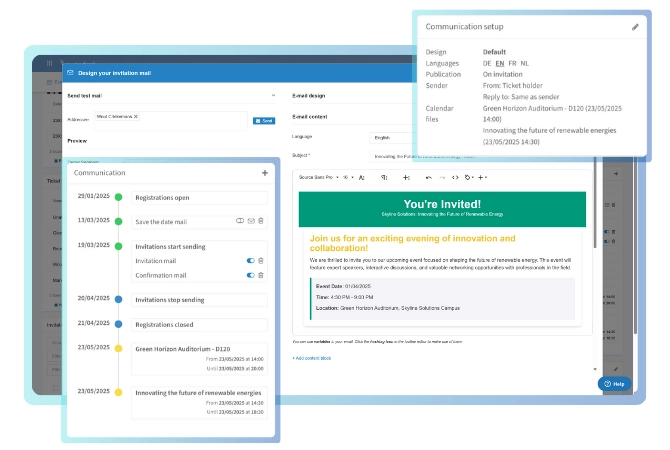Delete the Confirmation mail with trash icon
This screenshot has height=450, width=670.
click(261, 275)
